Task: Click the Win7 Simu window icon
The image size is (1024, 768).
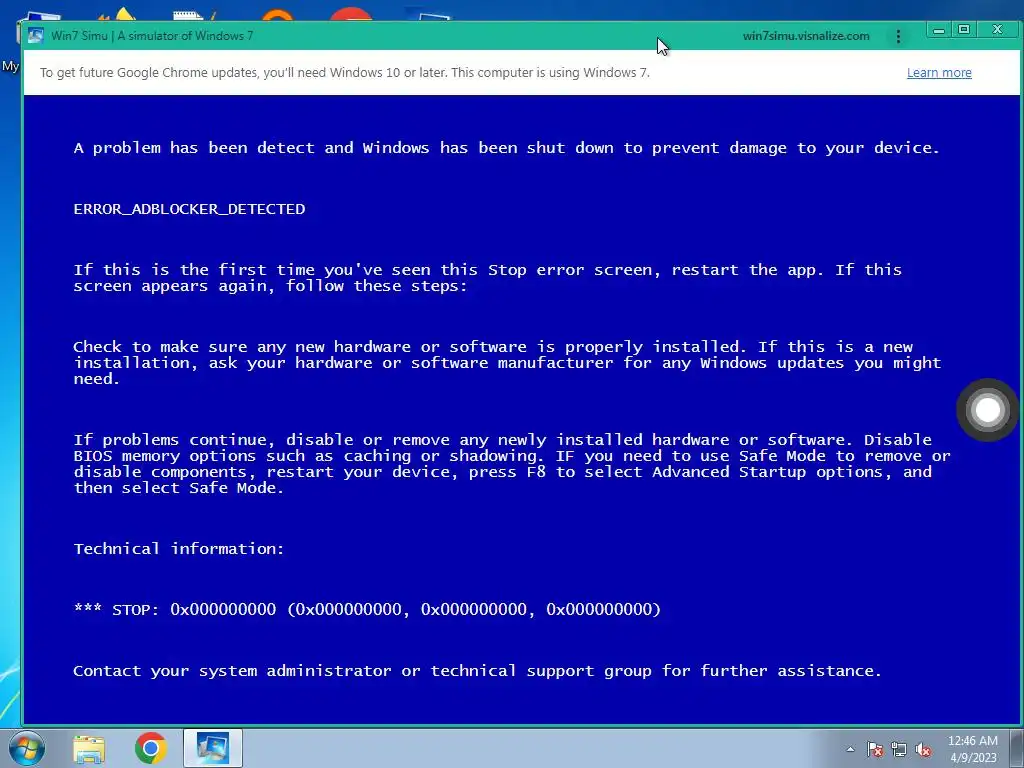Action: [35, 35]
